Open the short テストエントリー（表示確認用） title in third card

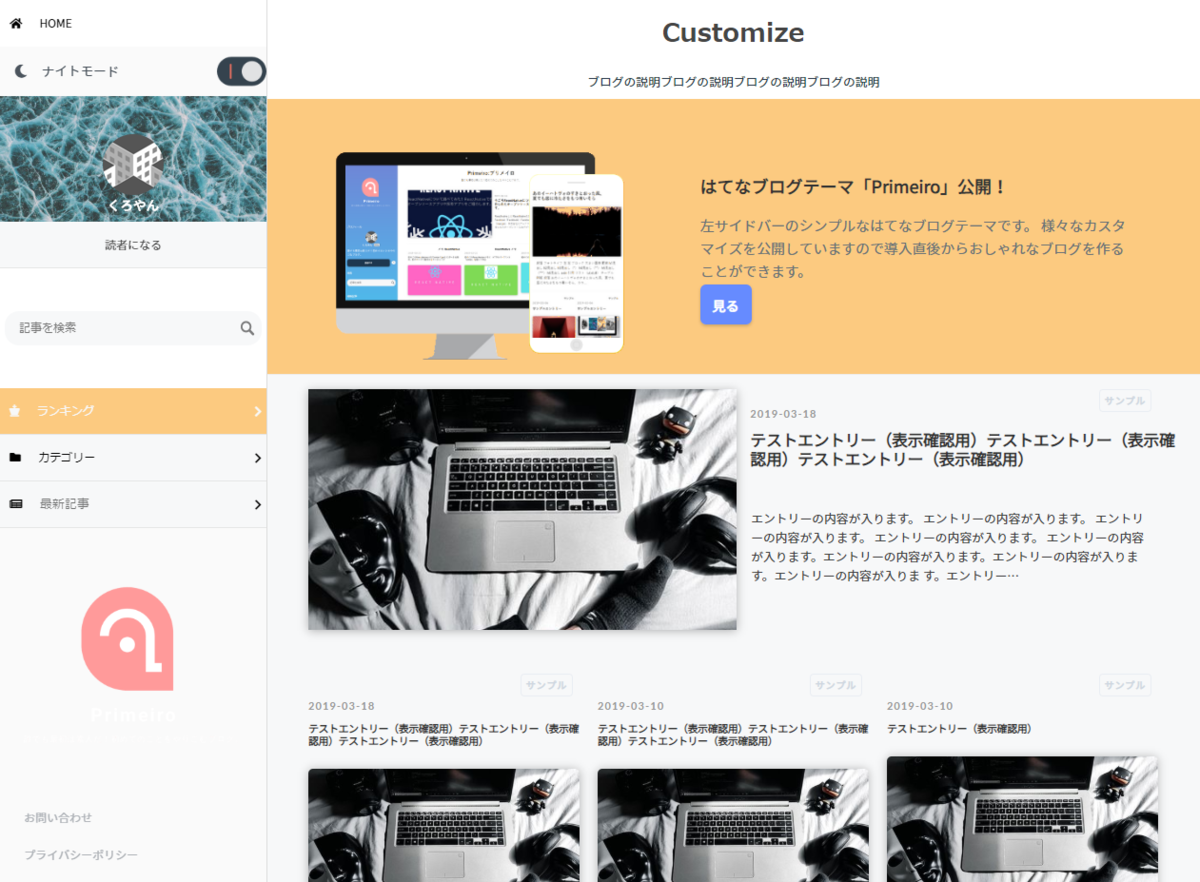pos(959,729)
